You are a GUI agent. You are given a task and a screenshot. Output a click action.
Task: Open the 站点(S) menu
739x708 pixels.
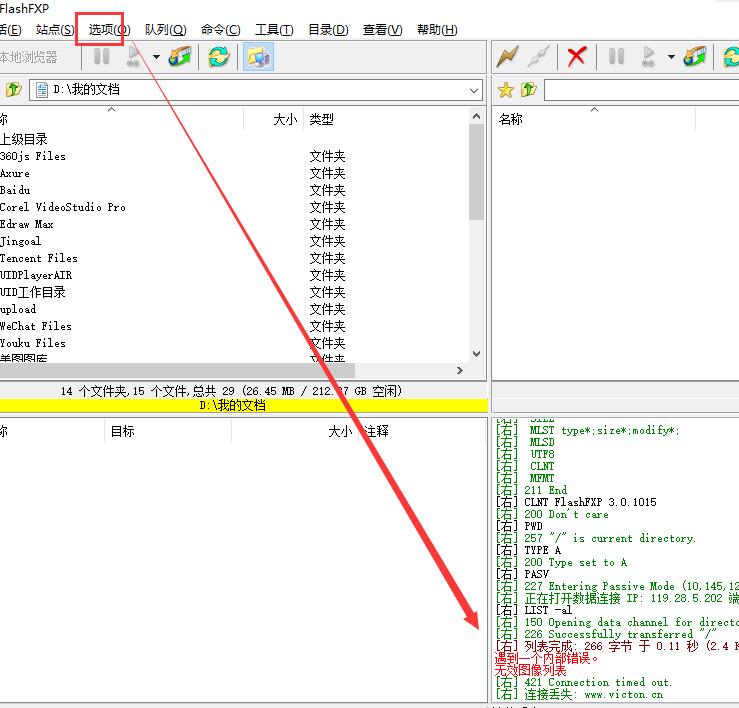click(55, 30)
